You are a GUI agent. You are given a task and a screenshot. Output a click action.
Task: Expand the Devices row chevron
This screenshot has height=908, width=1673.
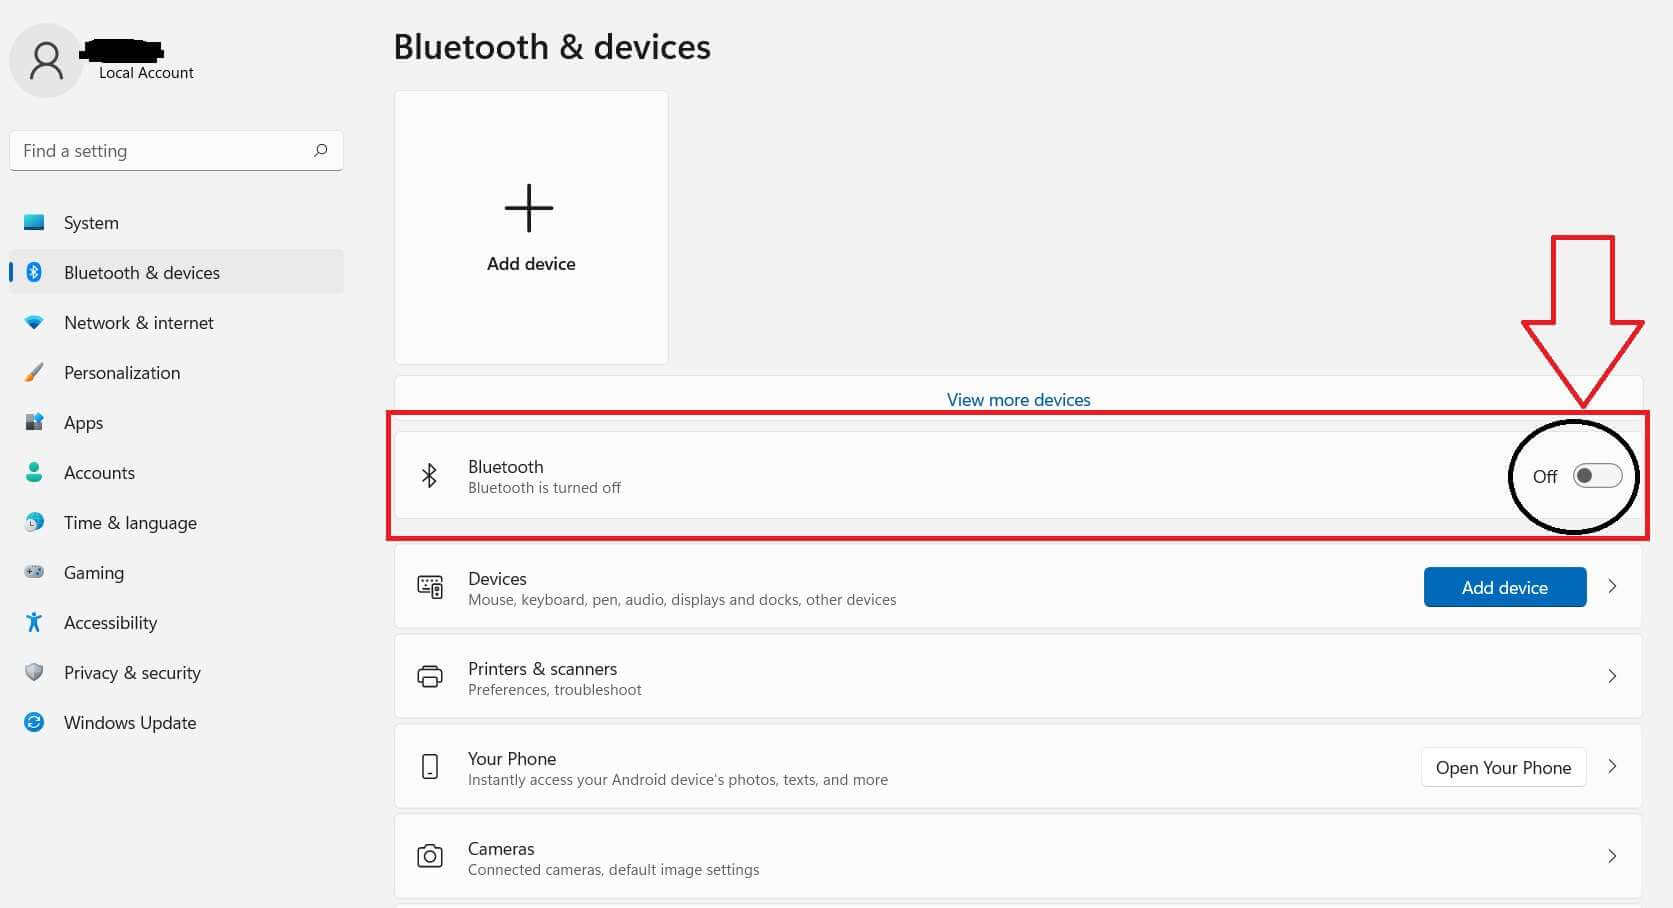pyautogui.click(x=1612, y=587)
